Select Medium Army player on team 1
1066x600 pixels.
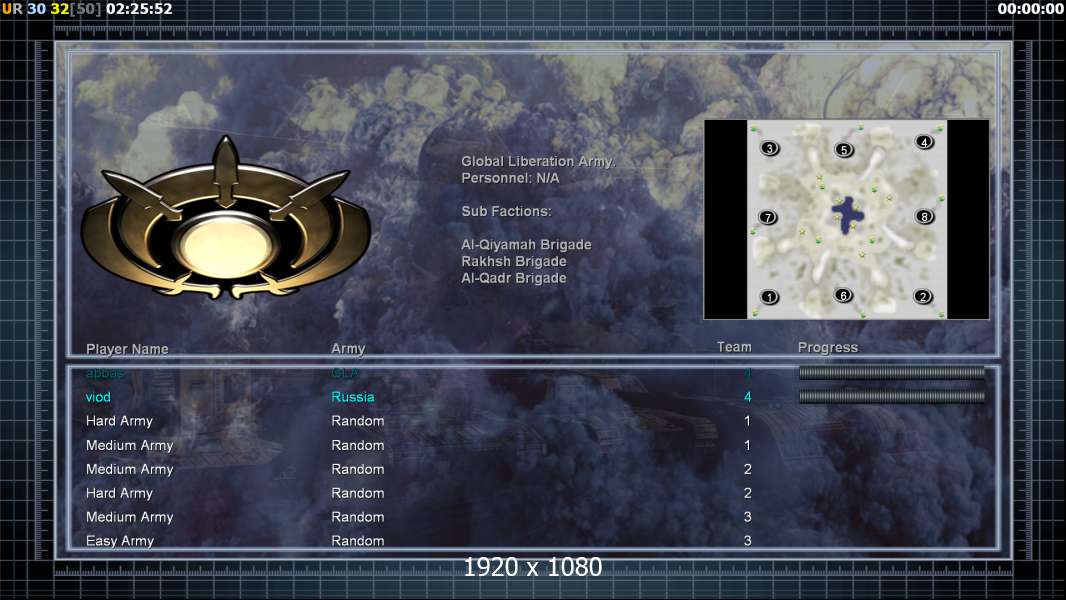(x=129, y=446)
